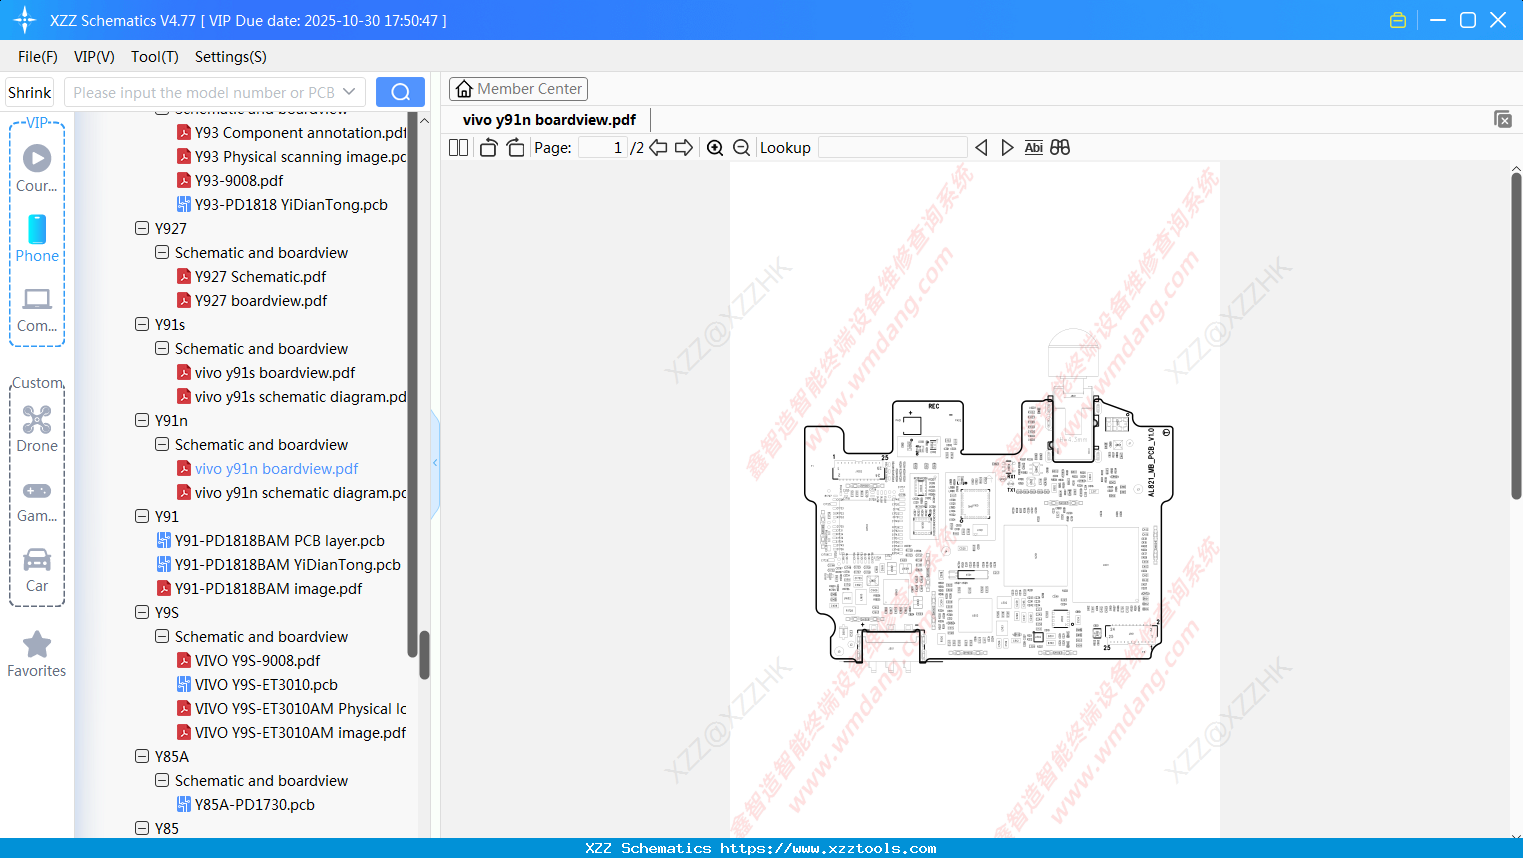Click the yellow VIP bag icon in title bar

(1398, 20)
